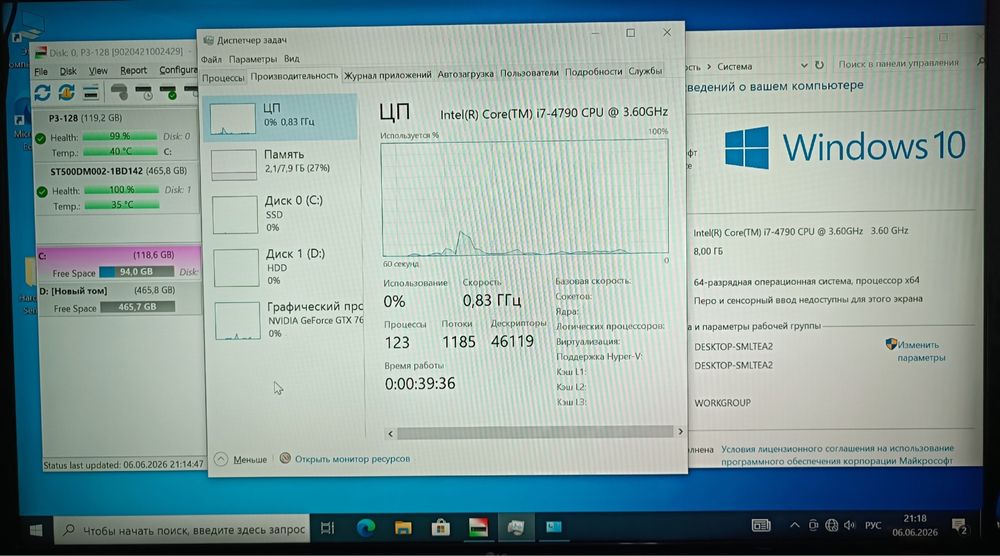Screen dimensions: 1000x556
Task: Click the 100 % health bar of ST500DM002
Action: pyautogui.click(x=121, y=189)
